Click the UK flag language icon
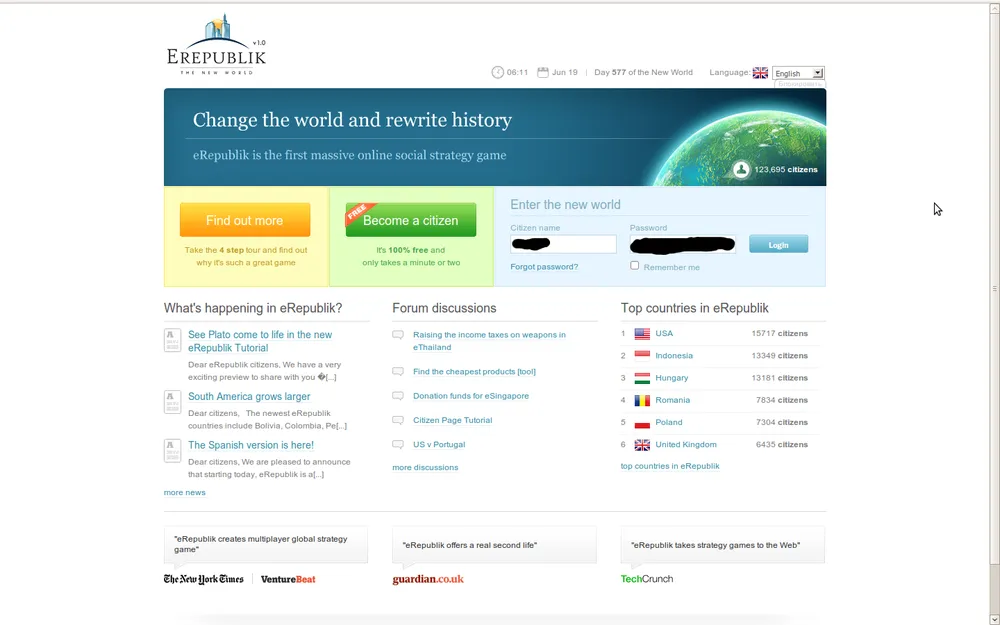Screen dimensions: 1000x625 point(760,73)
